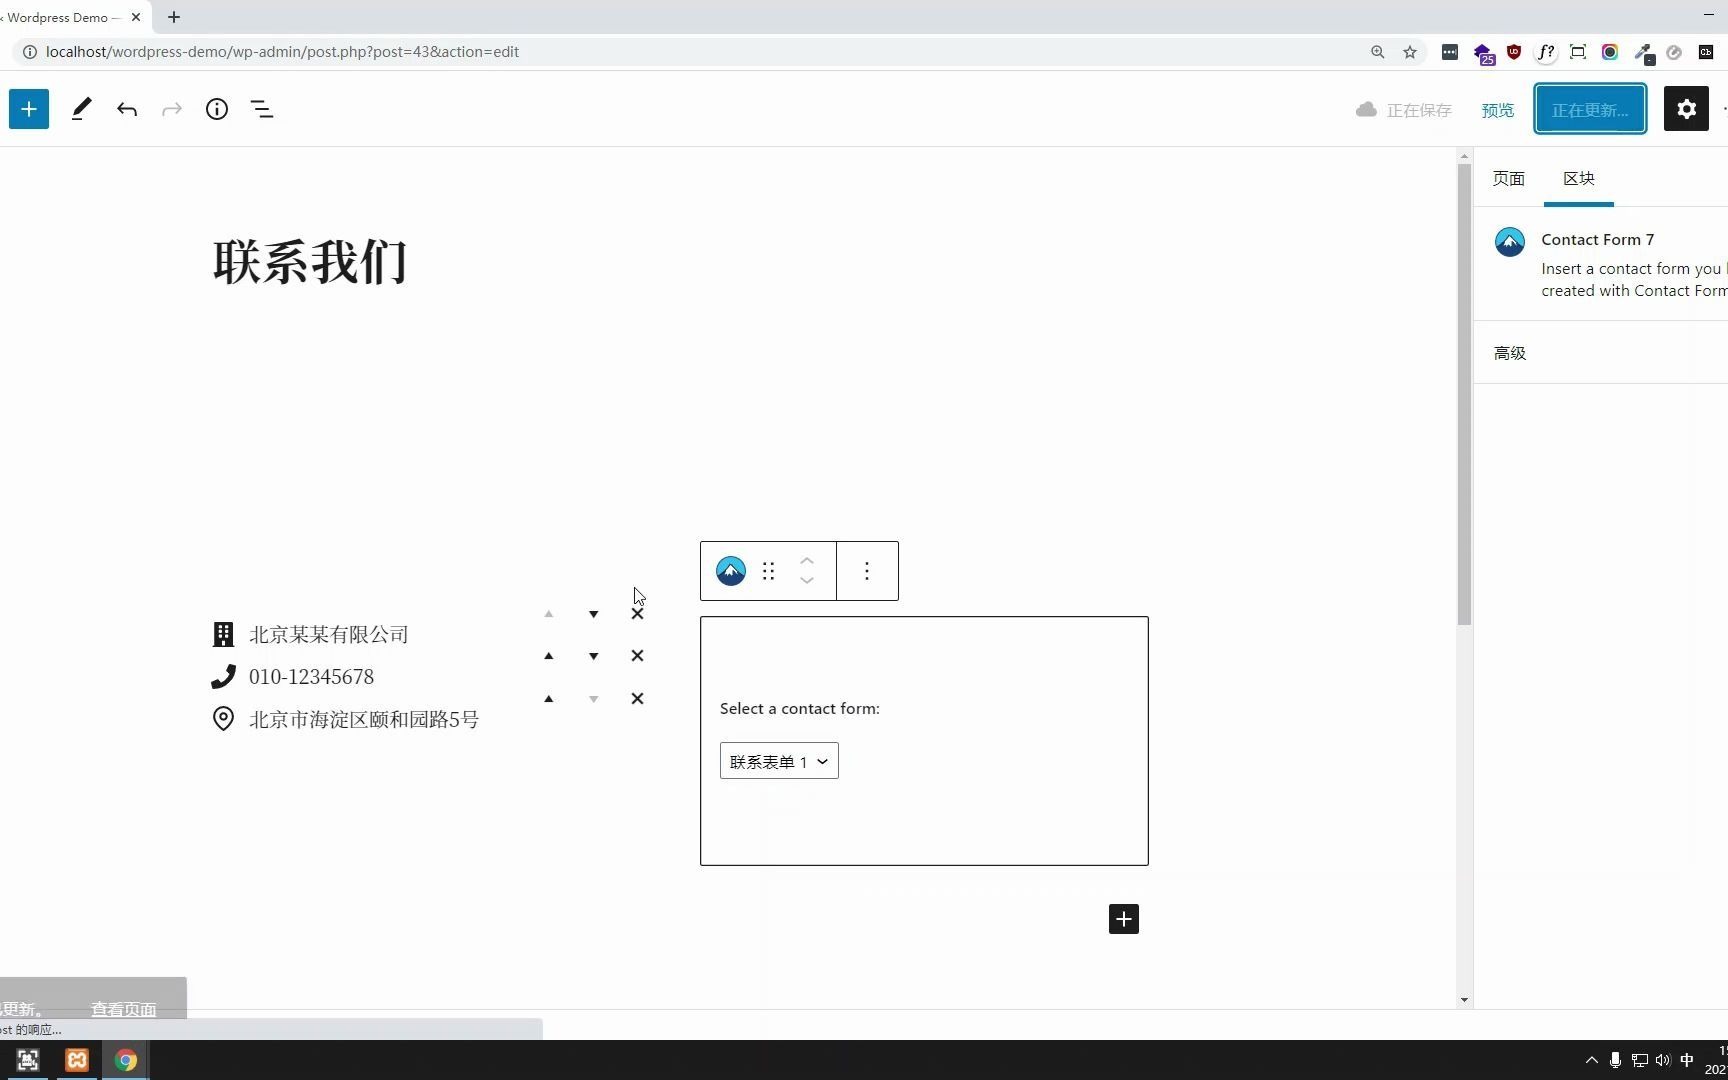Screen dimensions: 1728x1080
Task: Open the list view outline icon
Action: pos(262,109)
